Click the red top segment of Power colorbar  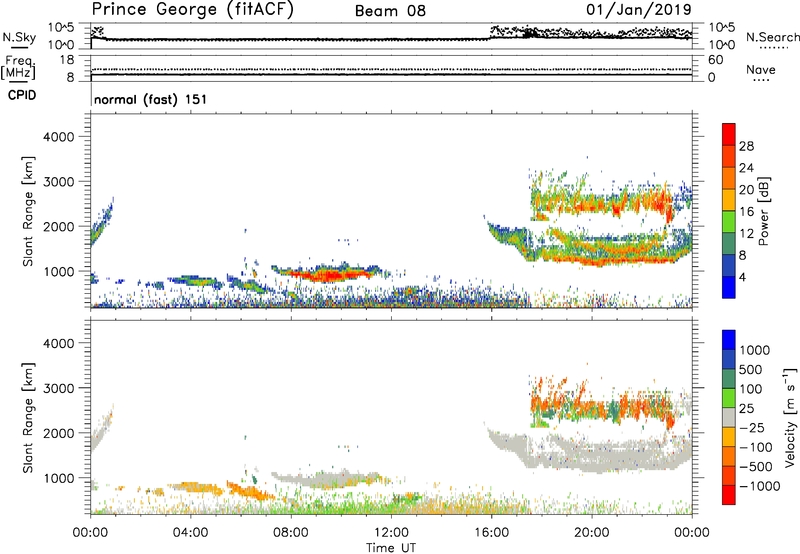click(x=729, y=134)
